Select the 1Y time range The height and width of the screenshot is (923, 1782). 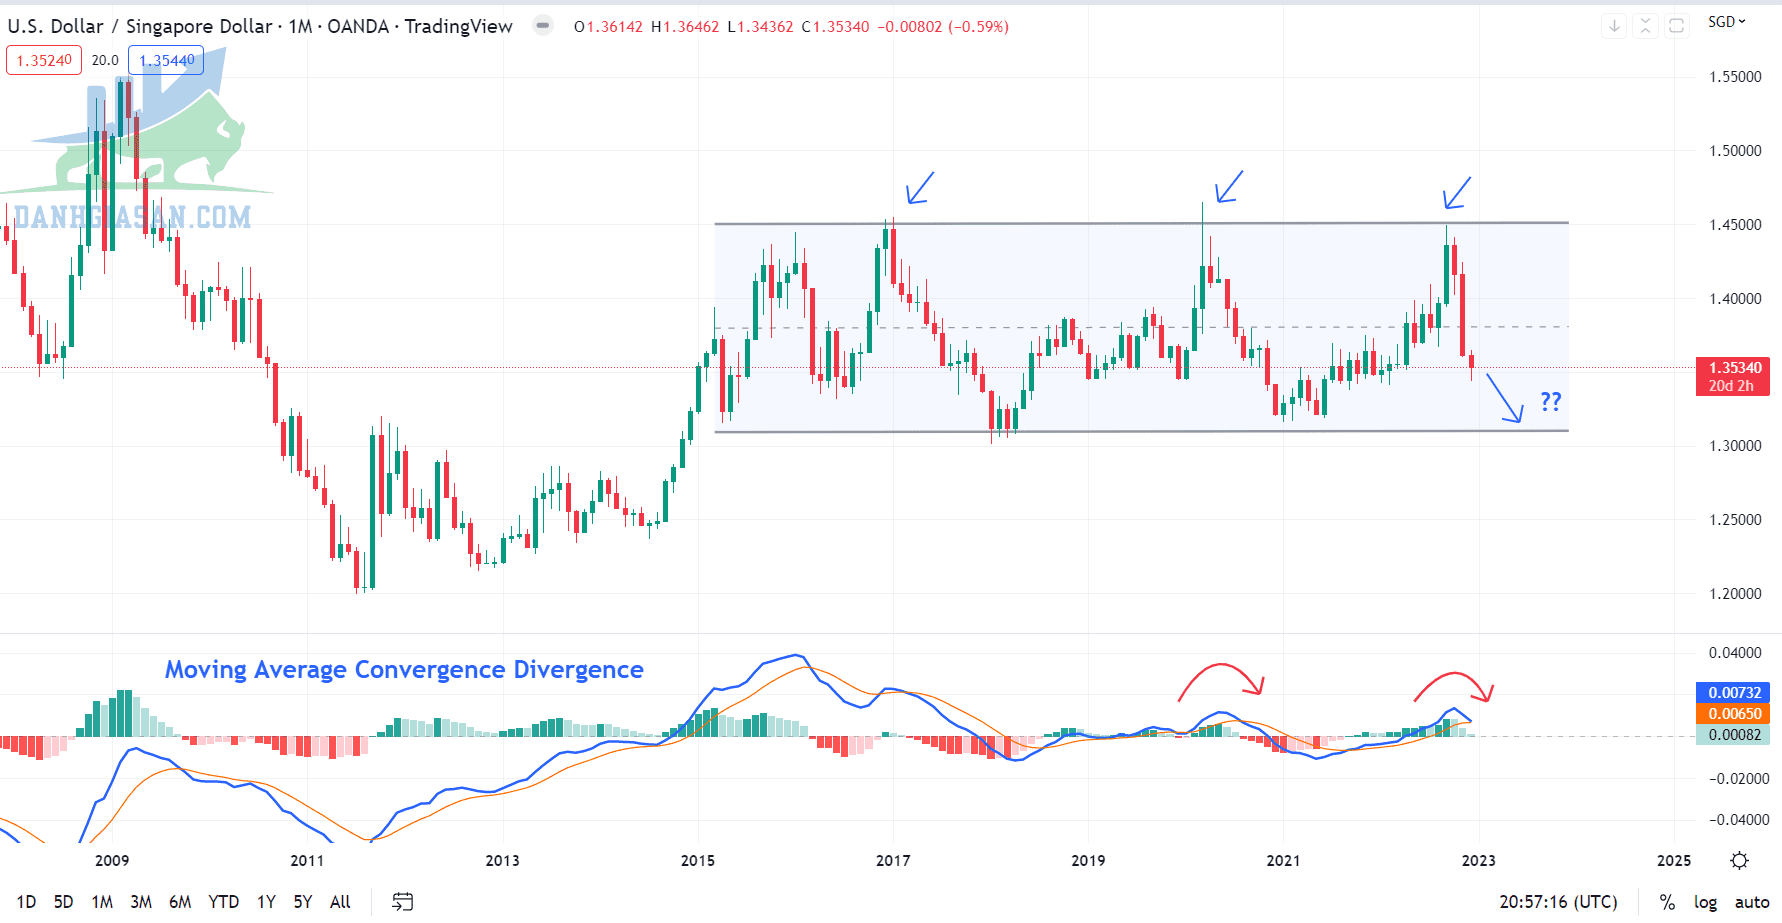266,902
